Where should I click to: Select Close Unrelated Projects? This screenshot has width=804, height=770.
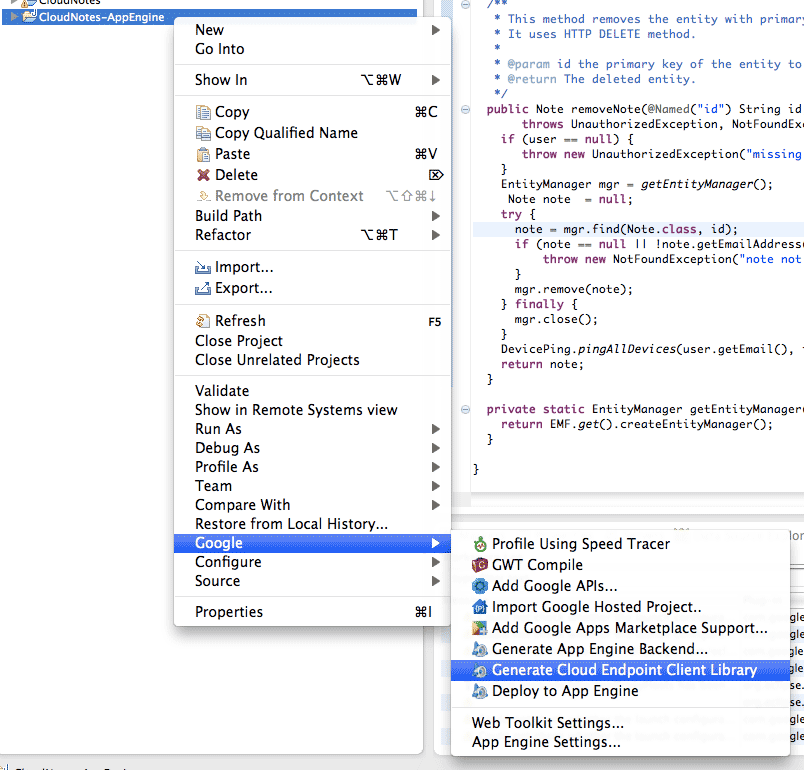[x=277, y=360]
